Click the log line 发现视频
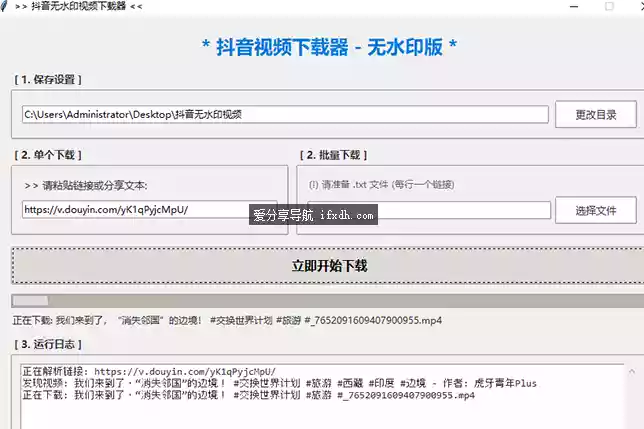Screen dimensions: 644x429 (280, 383)
